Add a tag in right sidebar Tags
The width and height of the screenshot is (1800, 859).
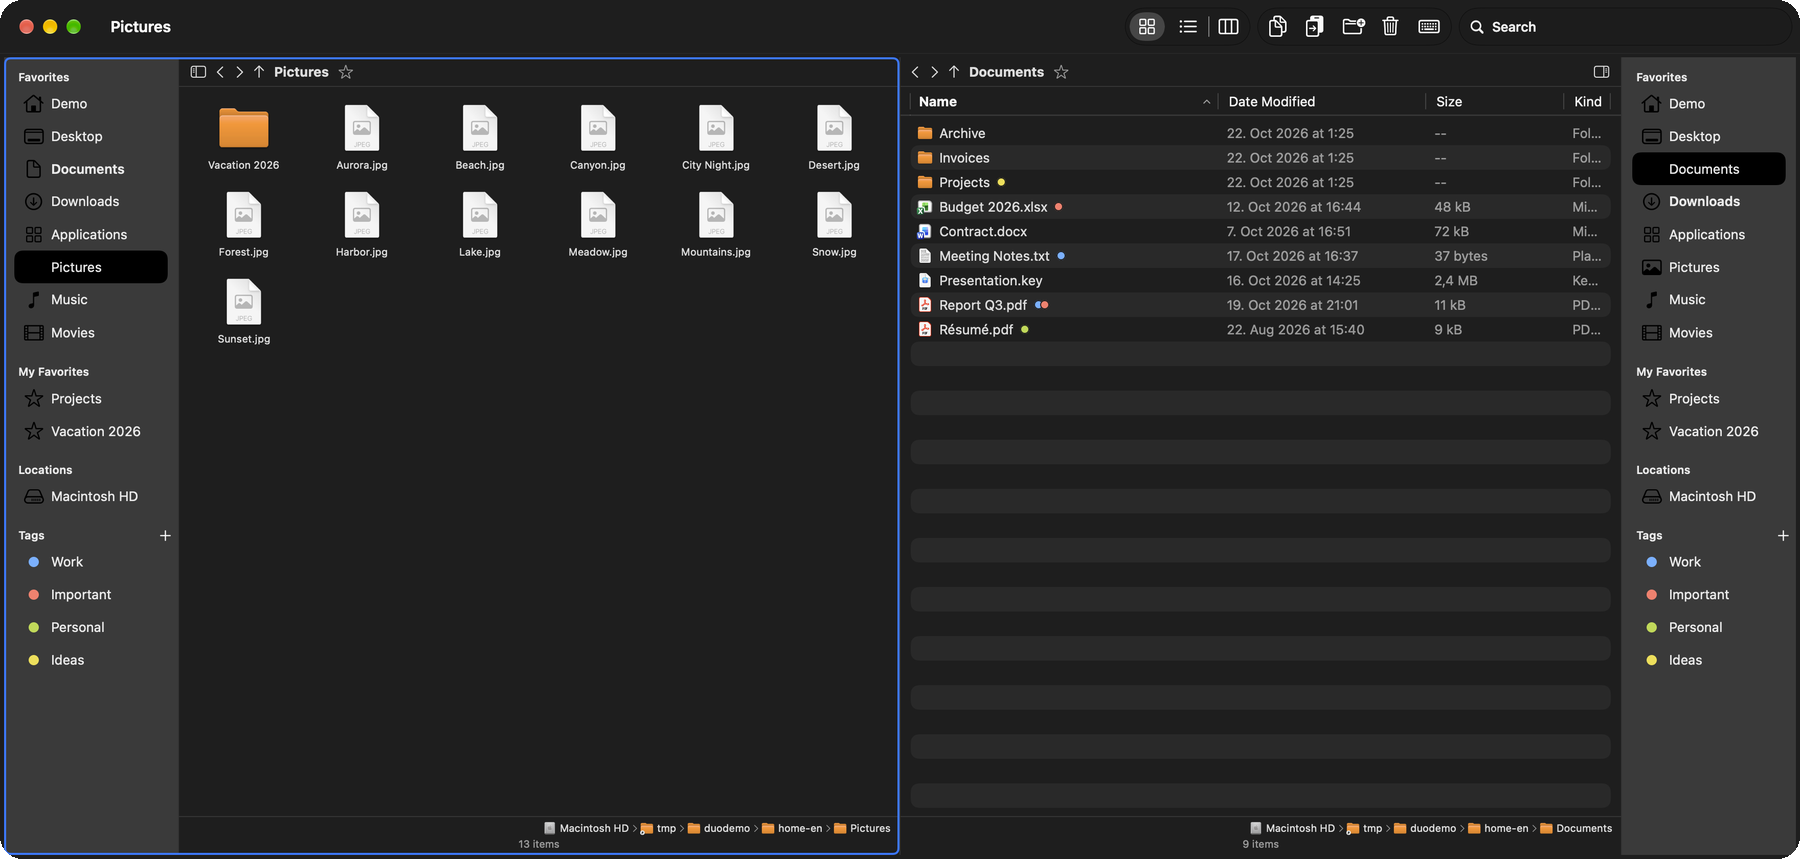pyautogui.click(x=1783, y=536)
